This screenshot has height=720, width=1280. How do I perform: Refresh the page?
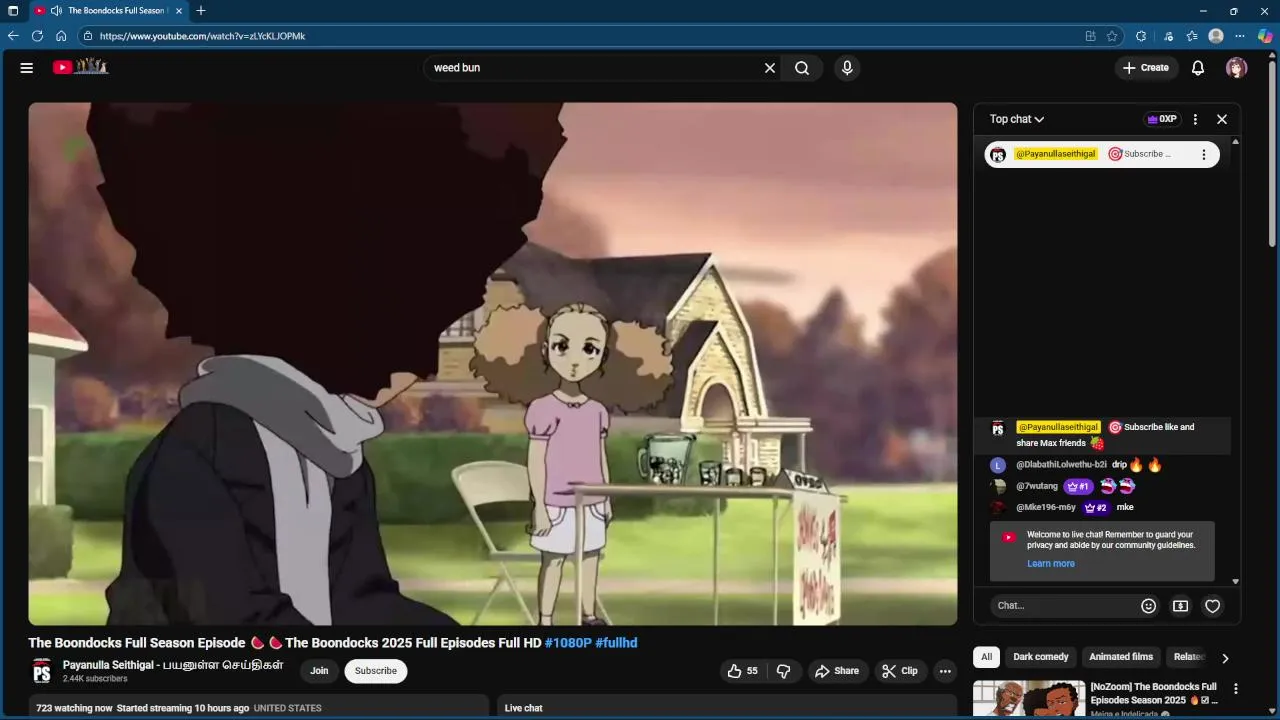(x=37, y=36)
